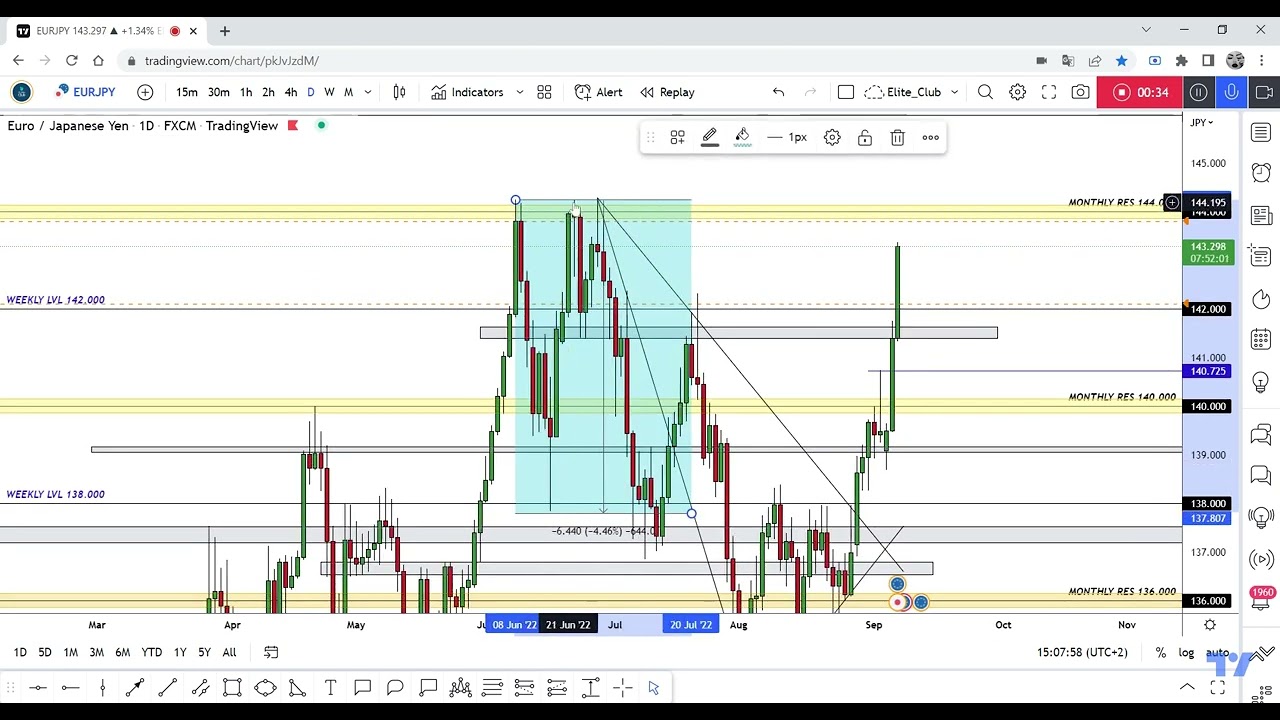This screenshot has width=1280, height=720.
Task: Open drawing templates icon in floating toolbar
Action: click(677, 137)
